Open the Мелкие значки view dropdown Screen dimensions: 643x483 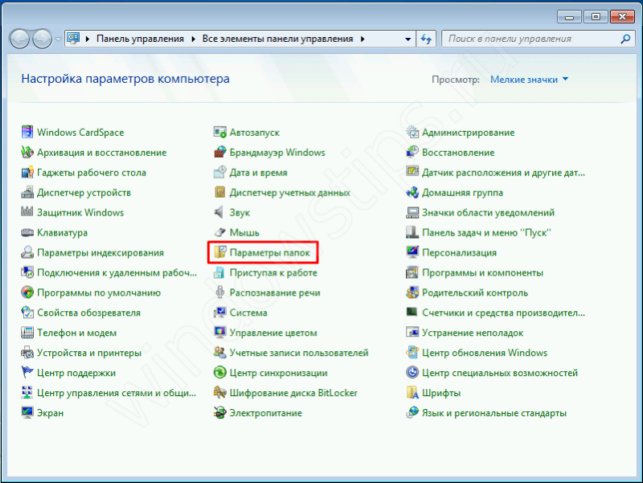tap(529, 79)
